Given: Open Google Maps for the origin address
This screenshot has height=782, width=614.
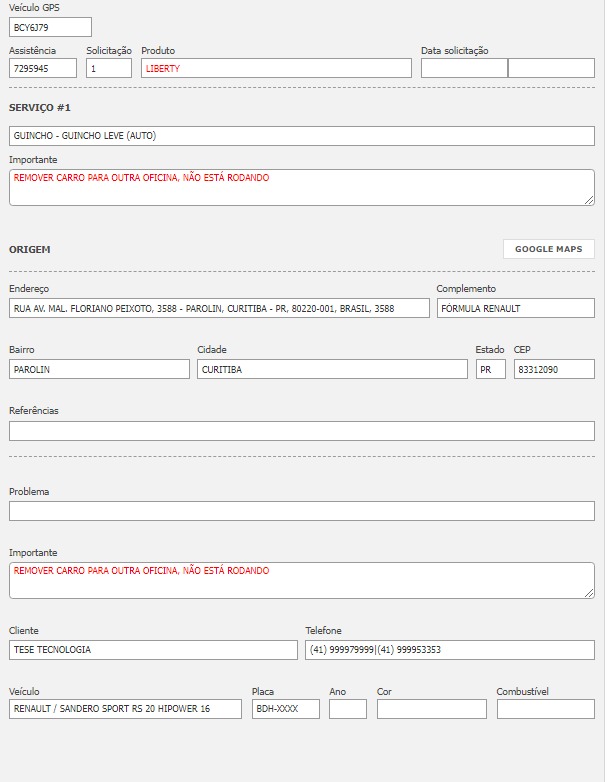Looking at the screenshot, I should [548, 249].
